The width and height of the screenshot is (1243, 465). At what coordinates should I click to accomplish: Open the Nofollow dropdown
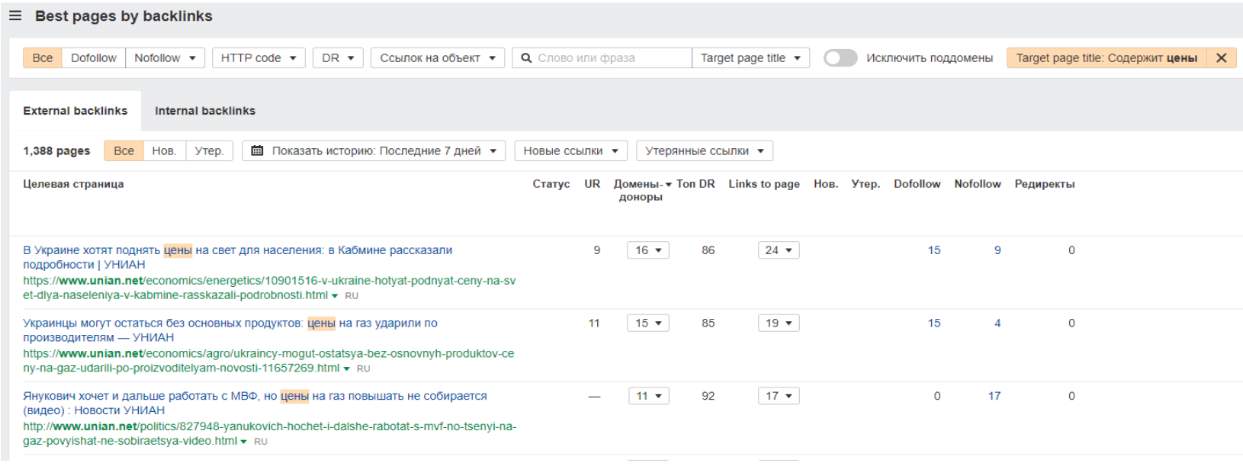click(x=165, y=58)
